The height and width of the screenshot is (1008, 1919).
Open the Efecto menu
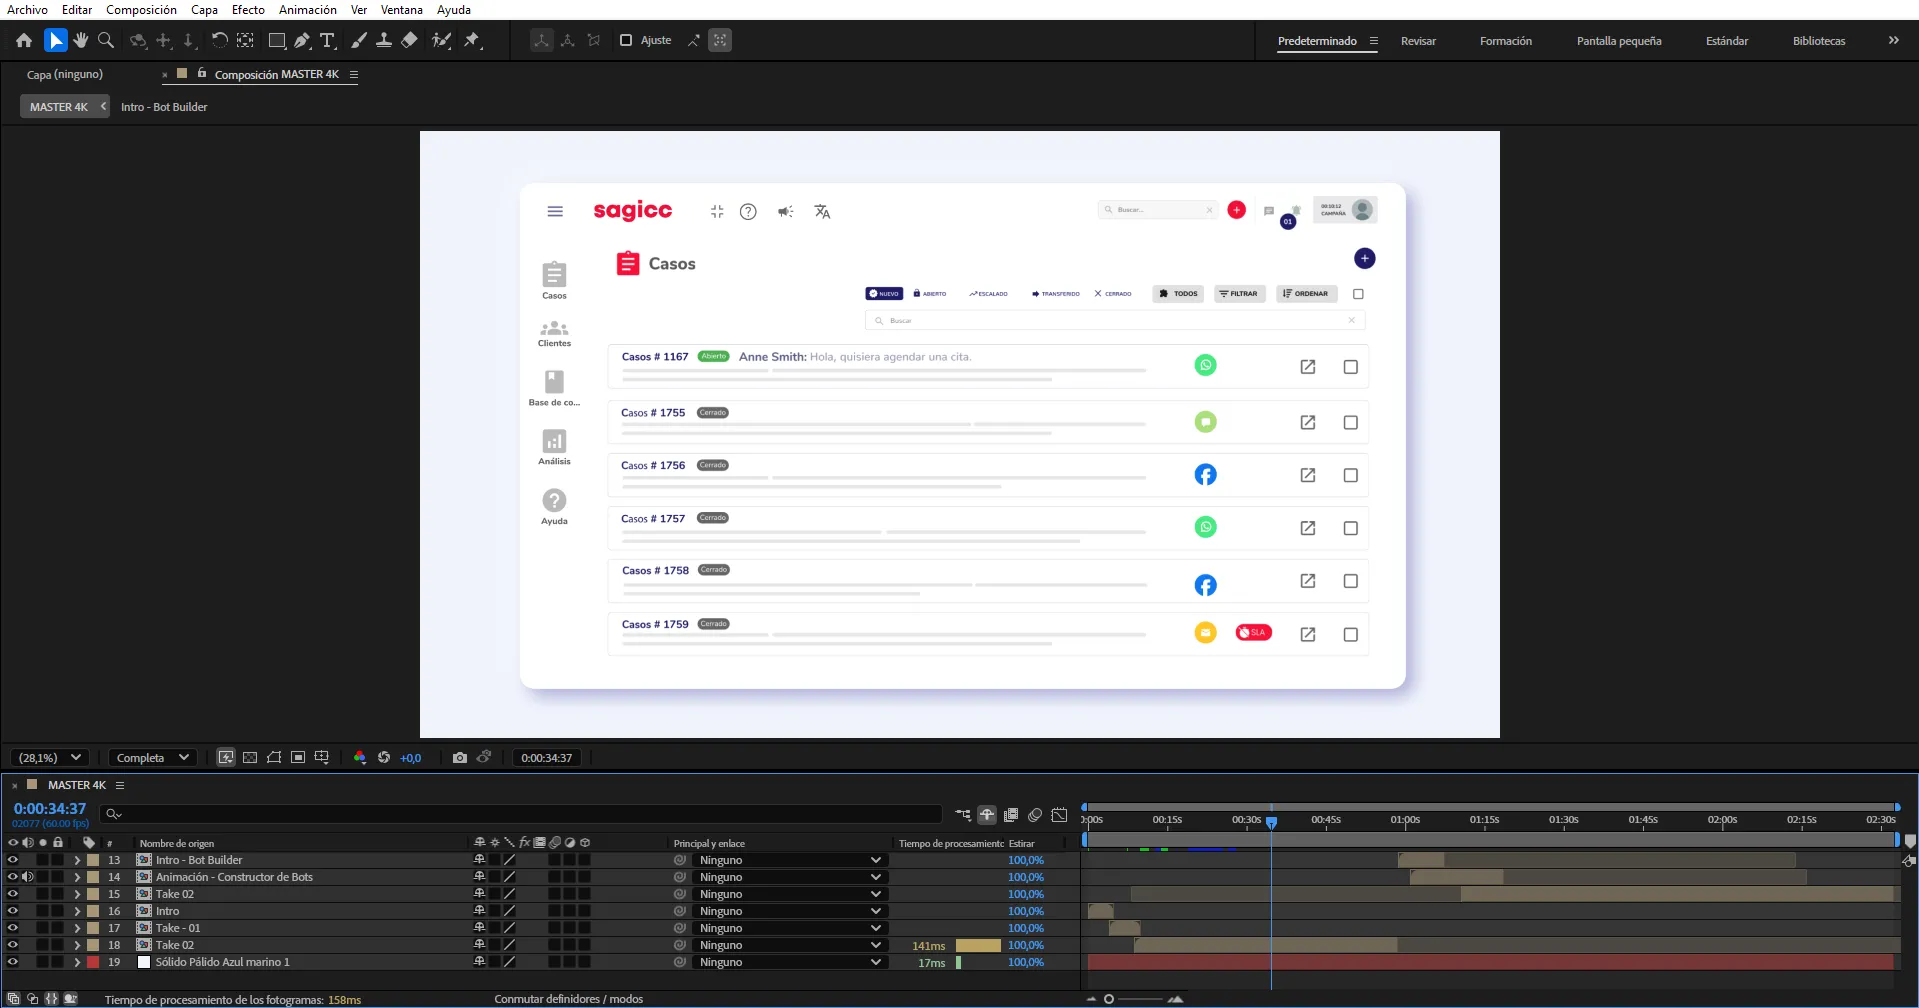point(248,10)
